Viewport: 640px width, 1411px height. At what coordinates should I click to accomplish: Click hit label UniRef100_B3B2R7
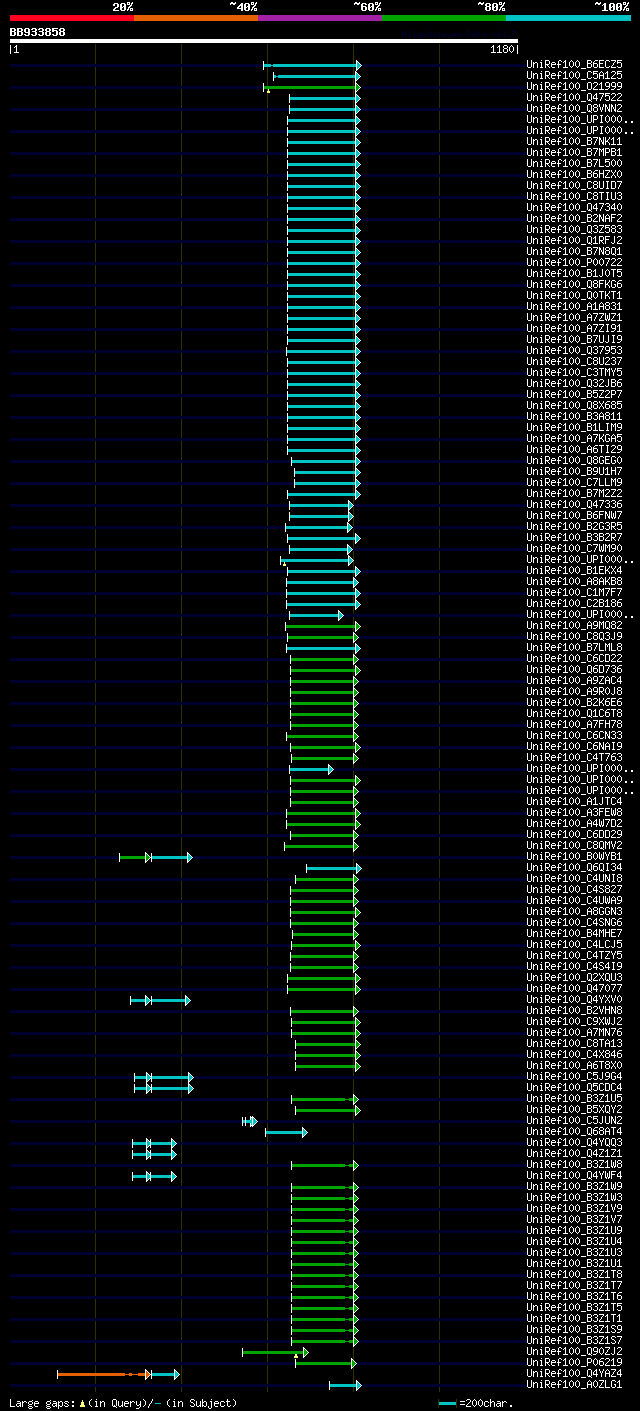[x=574, y=537]
